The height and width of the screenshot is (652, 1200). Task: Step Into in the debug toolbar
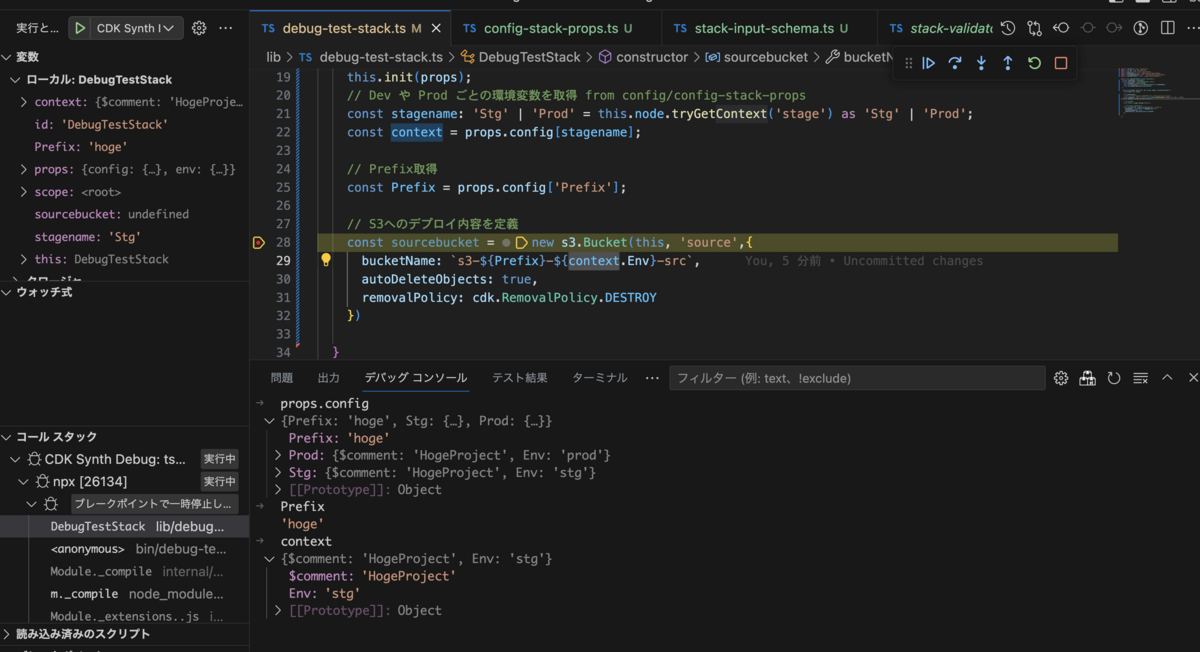(981, 63)
